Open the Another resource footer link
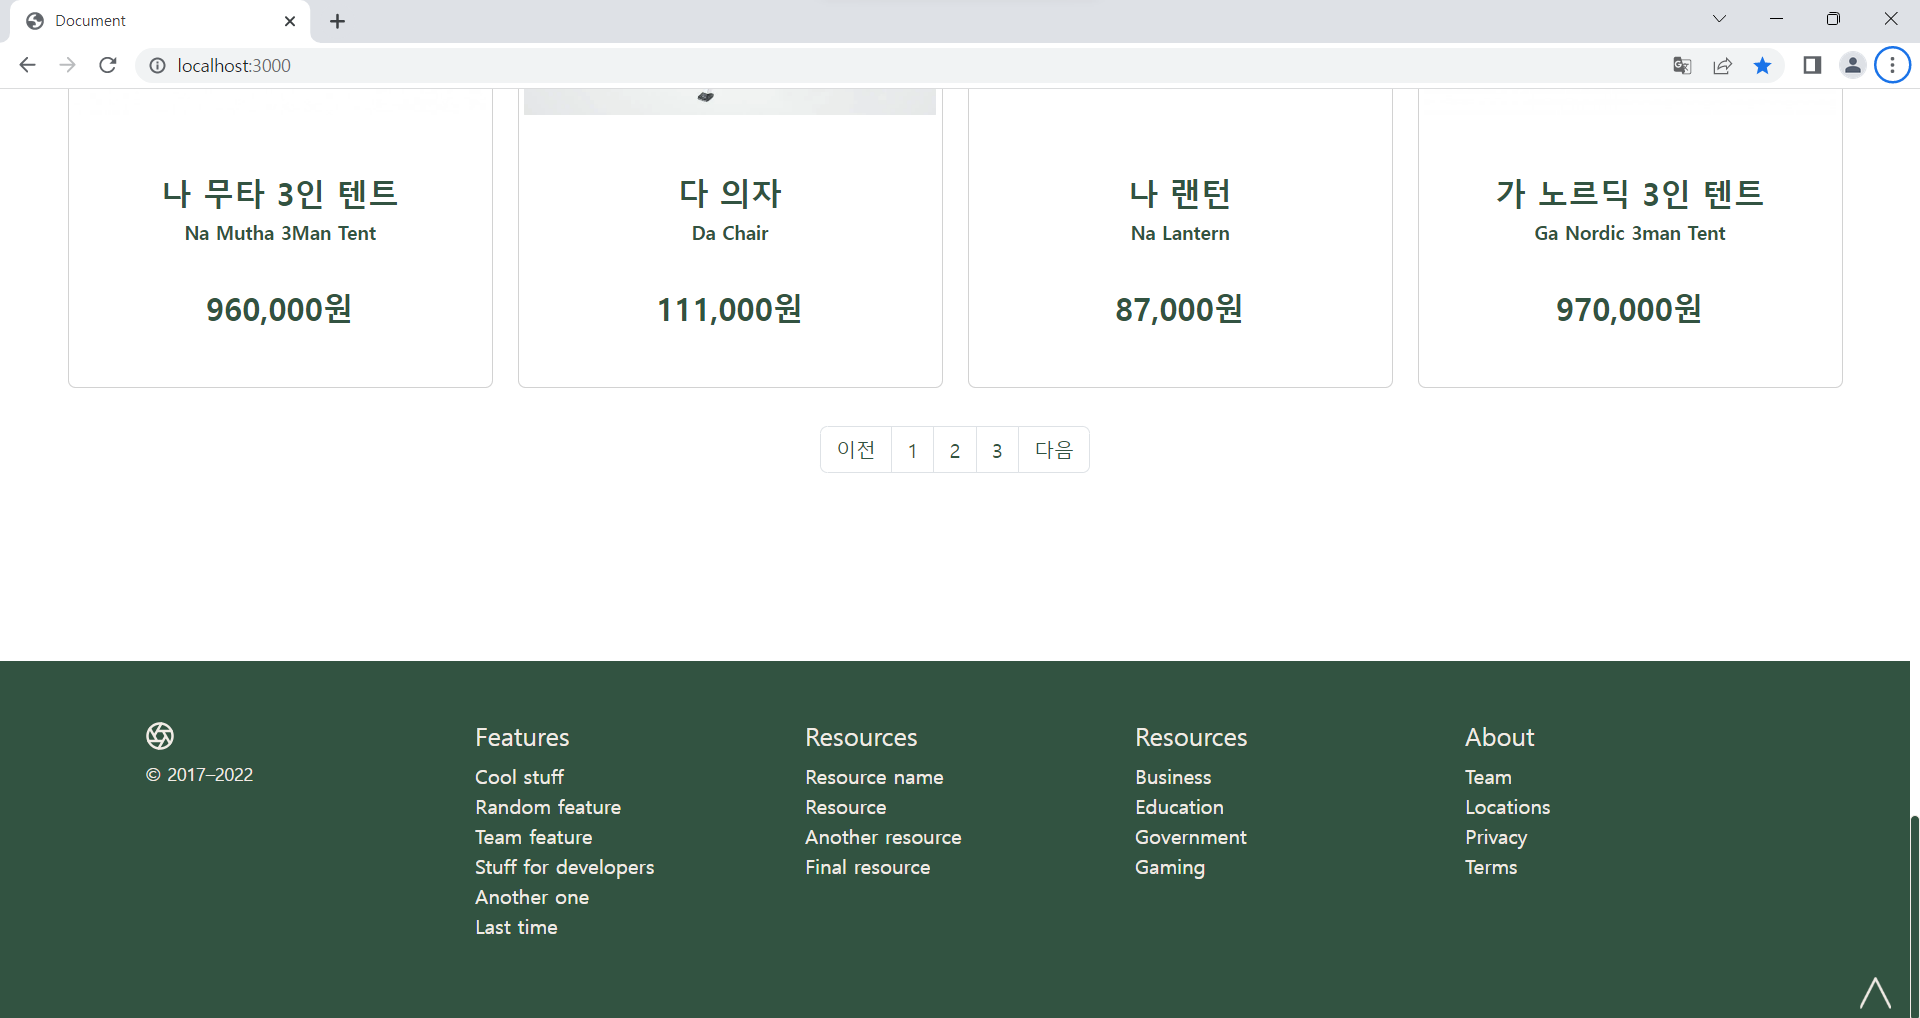Viewport: 1920px width, 1018px height. click(883, 837)
